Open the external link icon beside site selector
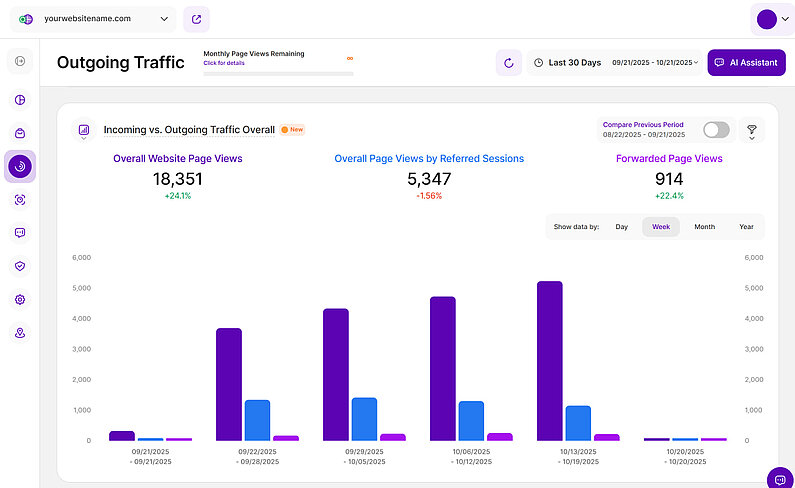Screen dimensions: 795x488 (197, 19)
